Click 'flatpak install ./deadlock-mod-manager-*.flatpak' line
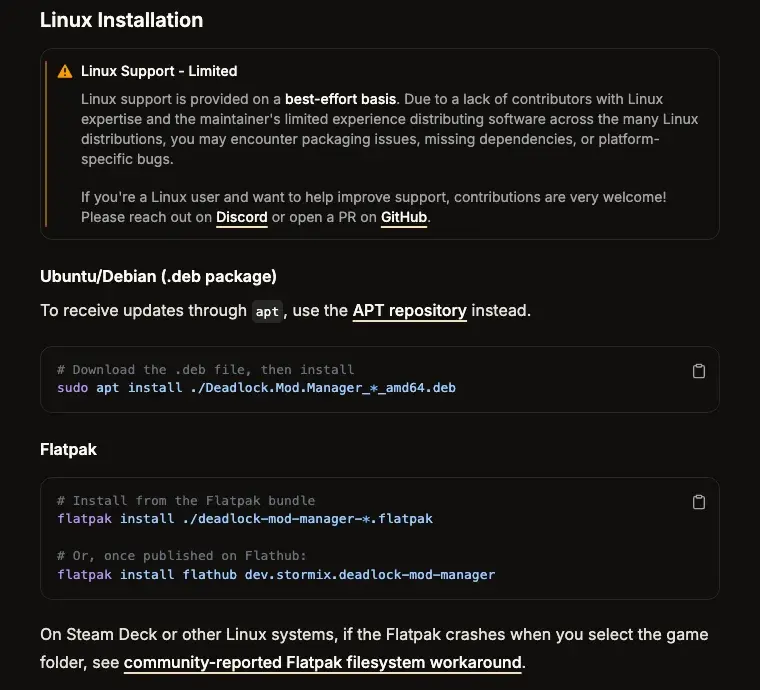This screenshot has height=690, width=760. [245, 519]
